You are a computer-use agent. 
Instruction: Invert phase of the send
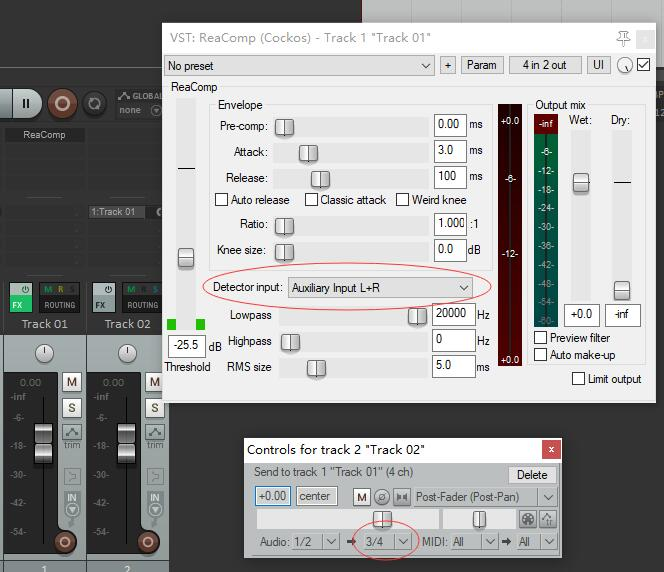tap(382, 497)
